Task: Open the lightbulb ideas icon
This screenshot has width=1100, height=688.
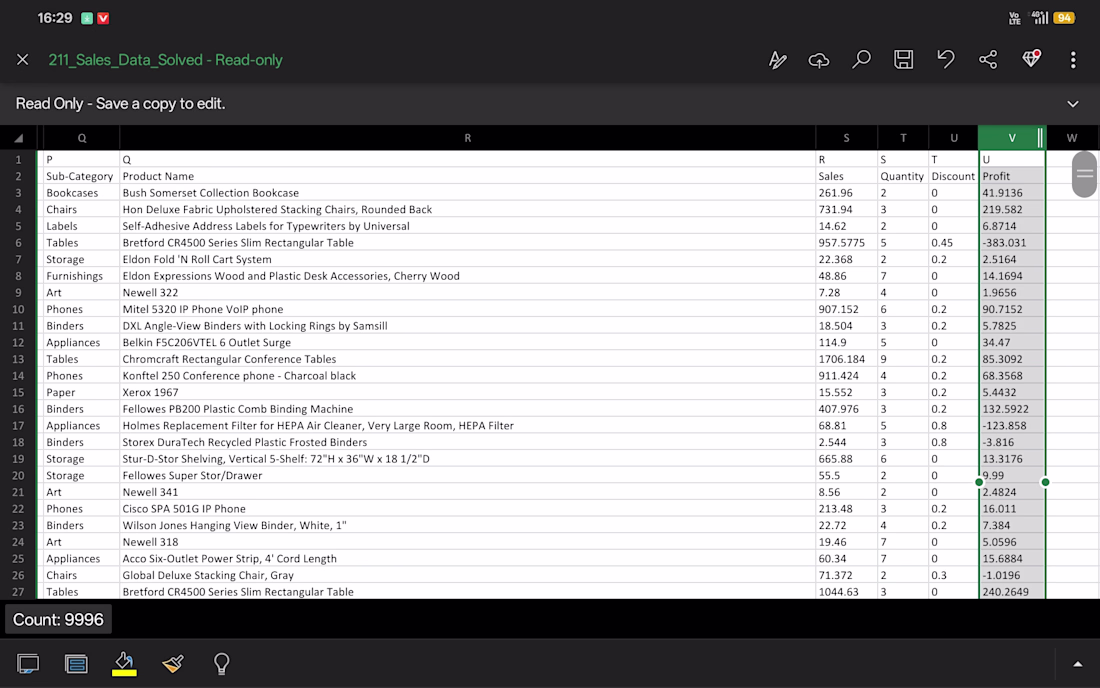Action: click(x=222, y=663)
